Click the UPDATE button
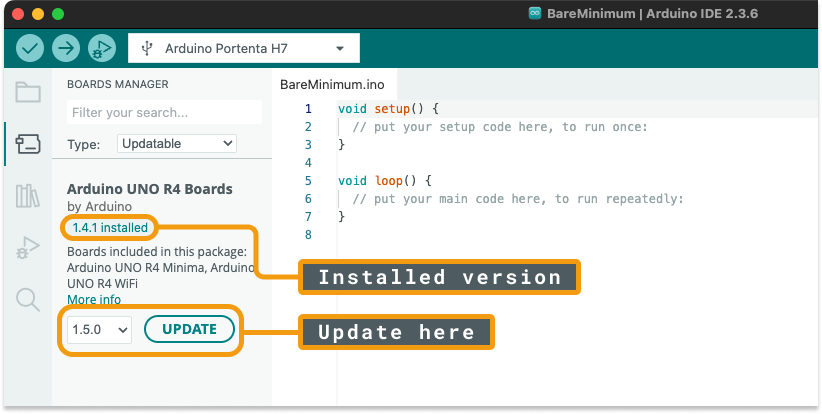Screen dimensions: 822x414 click(189, 329)
